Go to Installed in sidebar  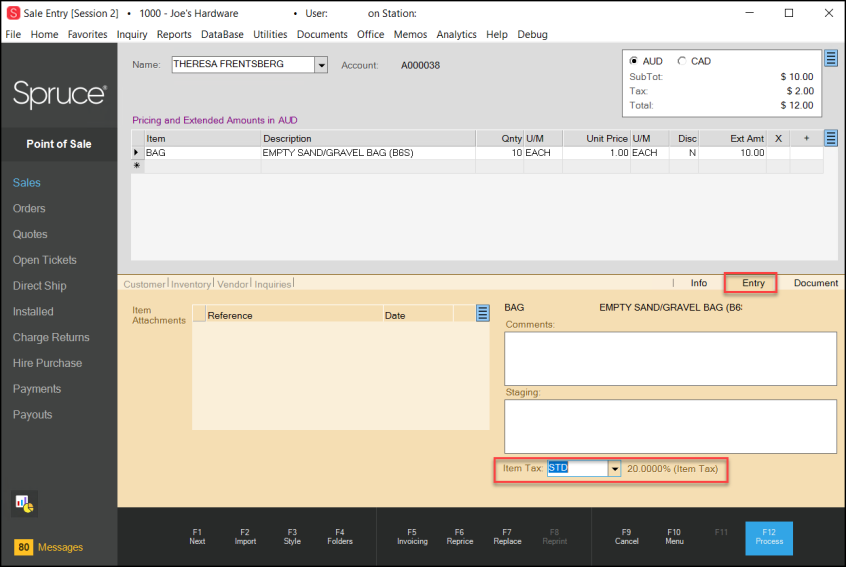33,312
